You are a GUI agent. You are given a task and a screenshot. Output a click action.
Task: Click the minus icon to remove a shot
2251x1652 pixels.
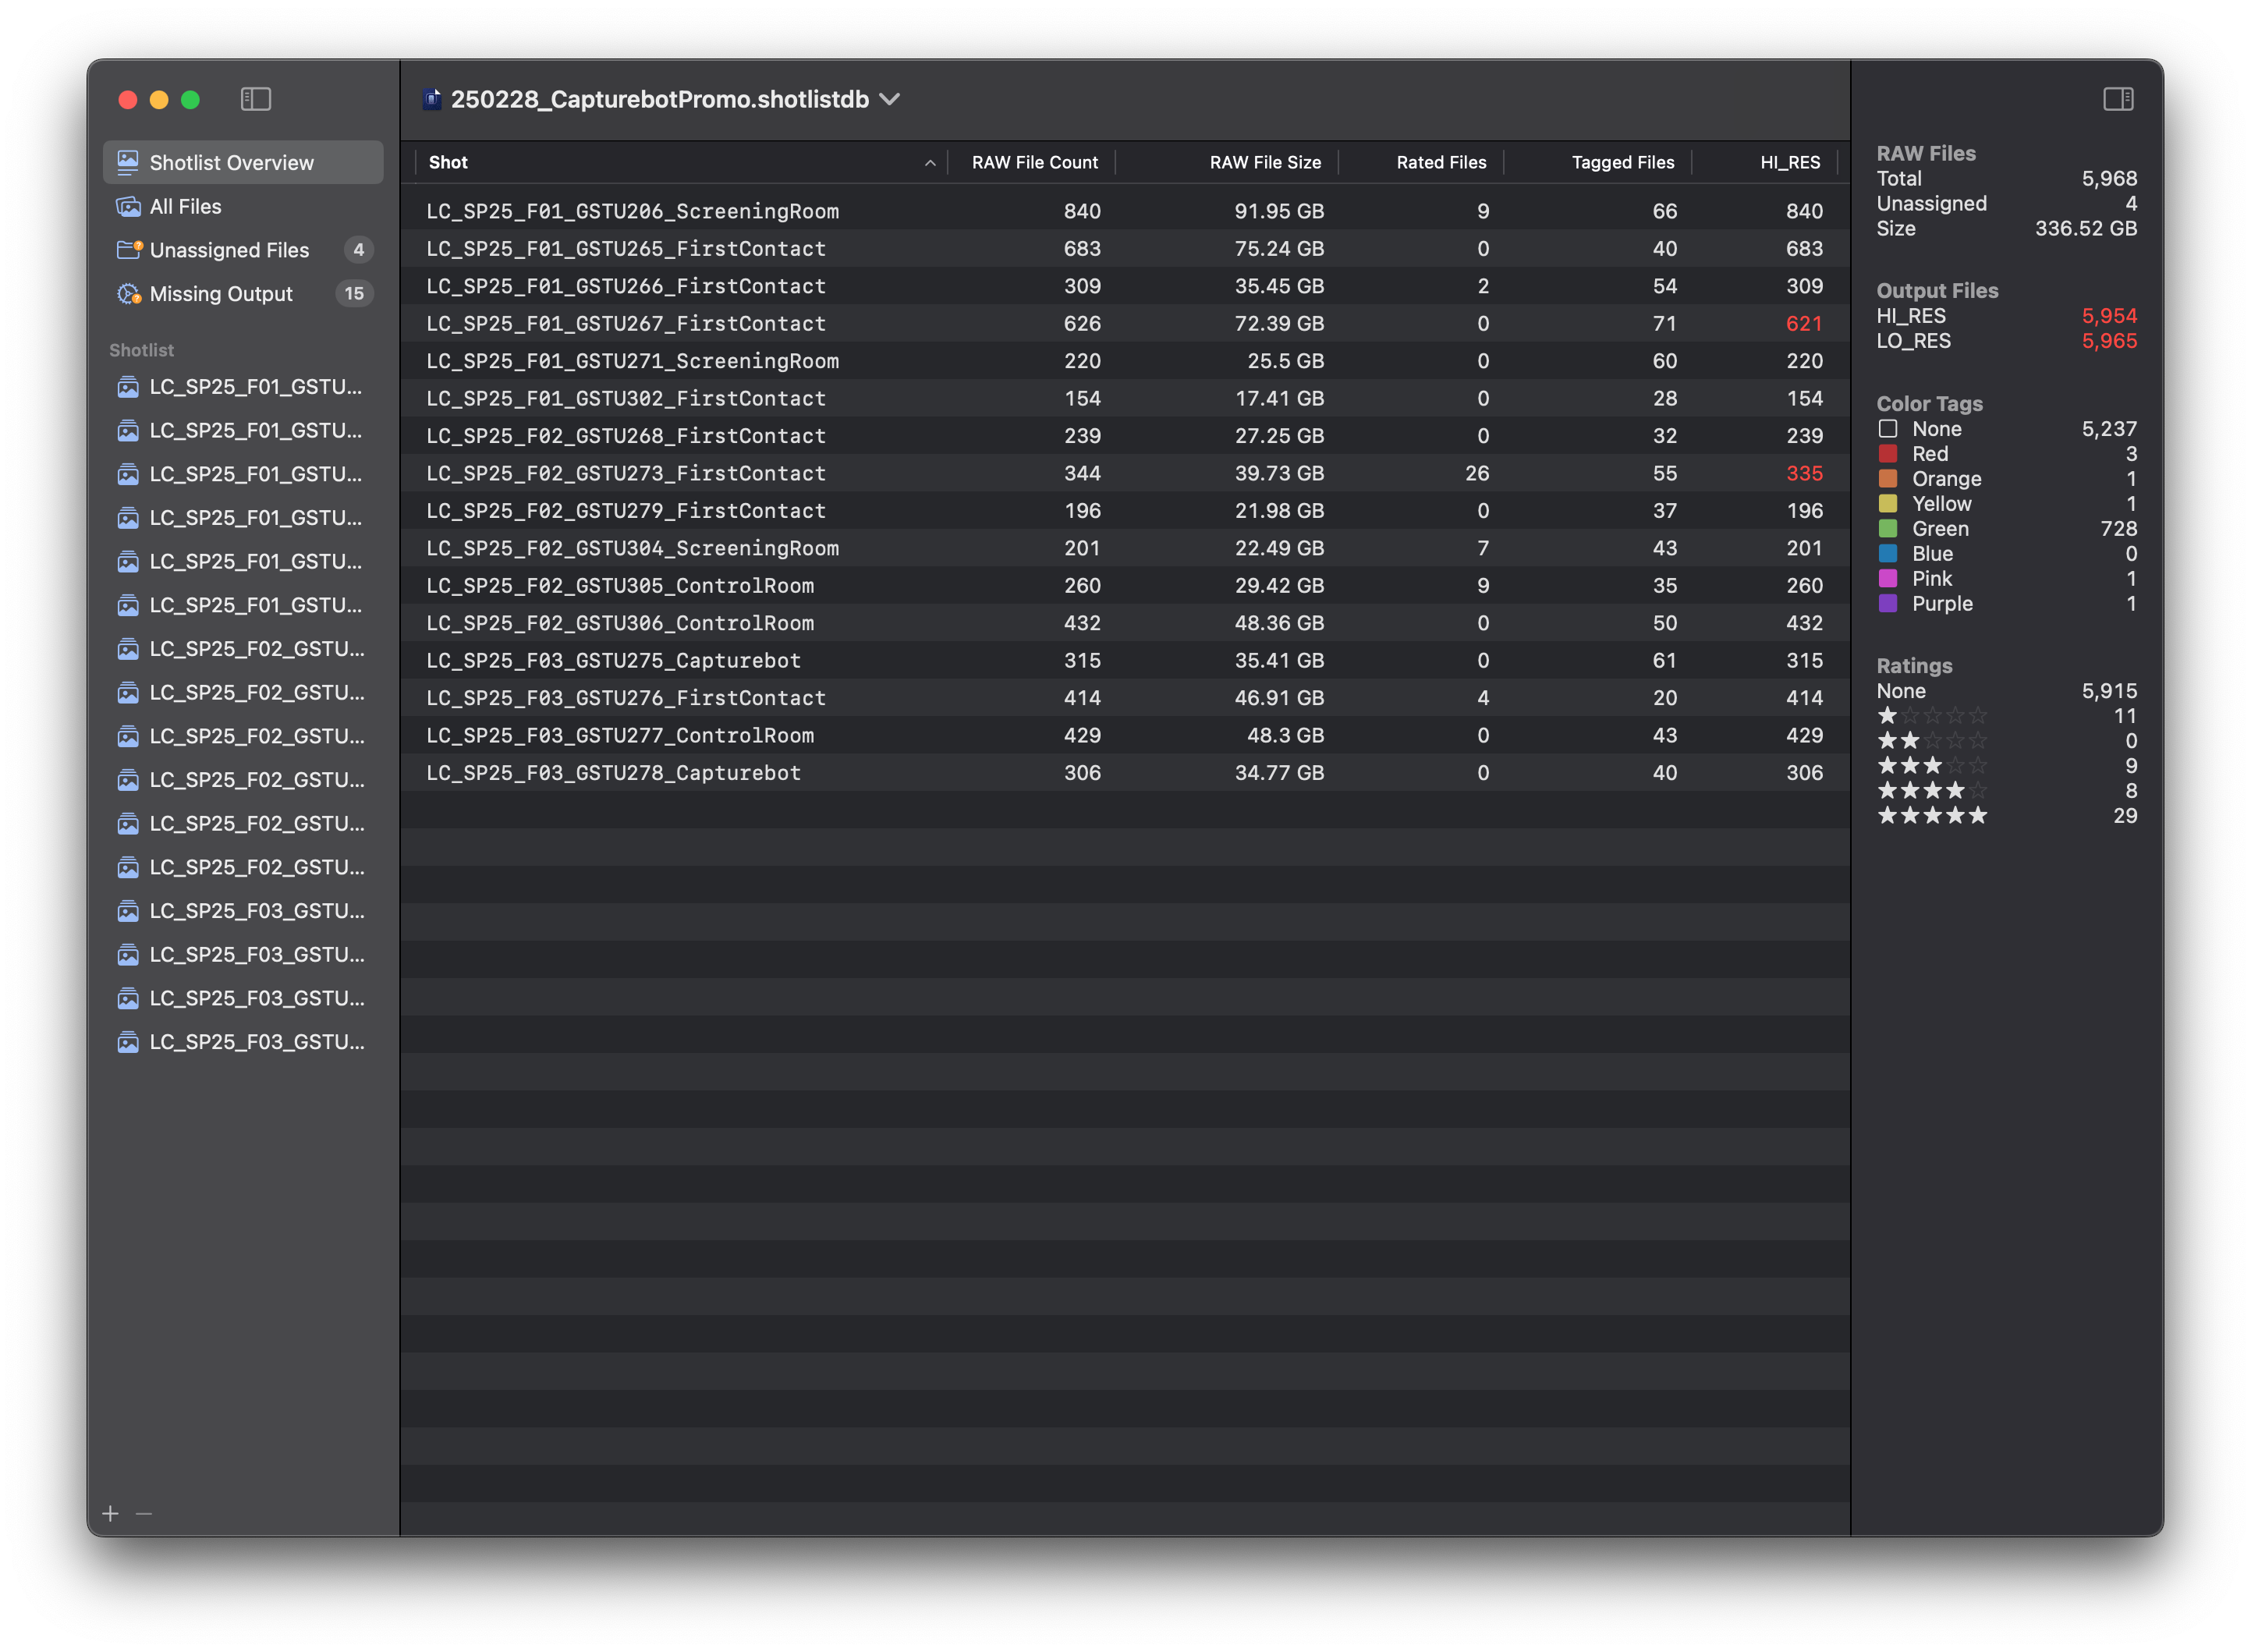point(144,1513)
